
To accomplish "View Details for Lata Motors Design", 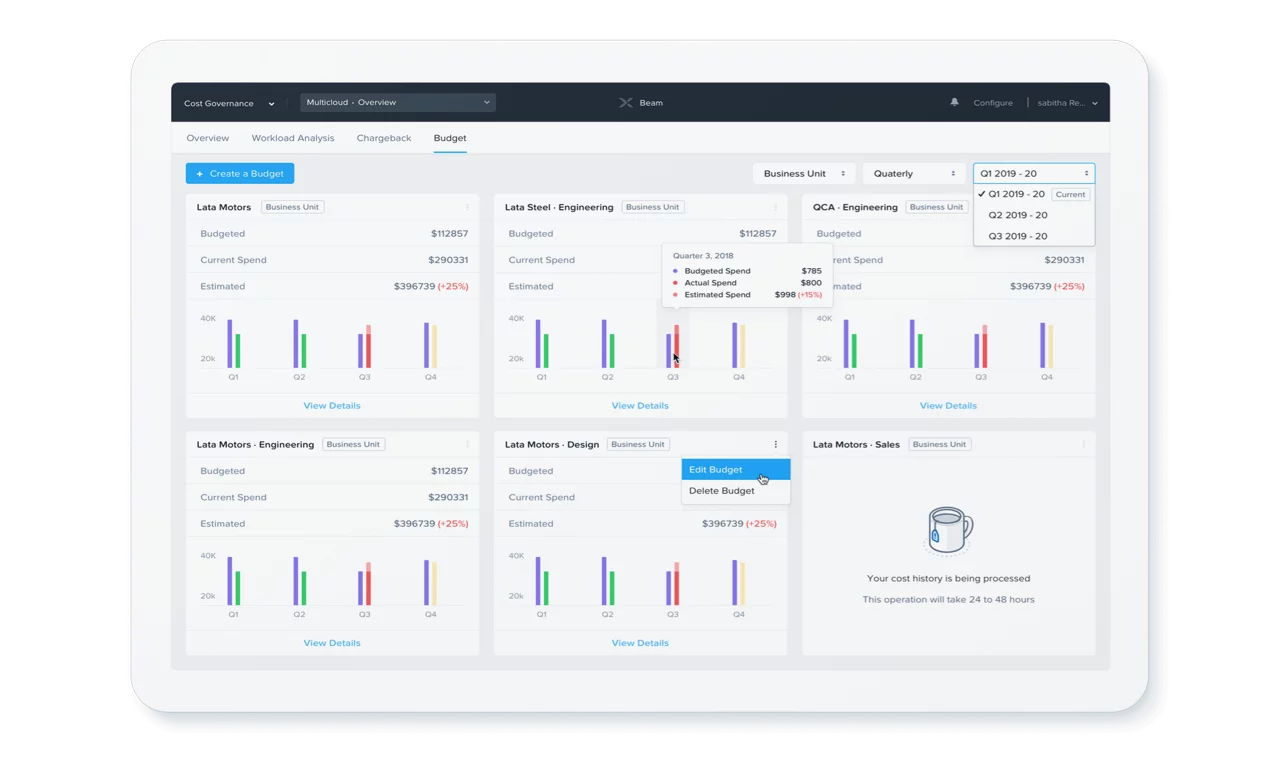I will (639, 643).
